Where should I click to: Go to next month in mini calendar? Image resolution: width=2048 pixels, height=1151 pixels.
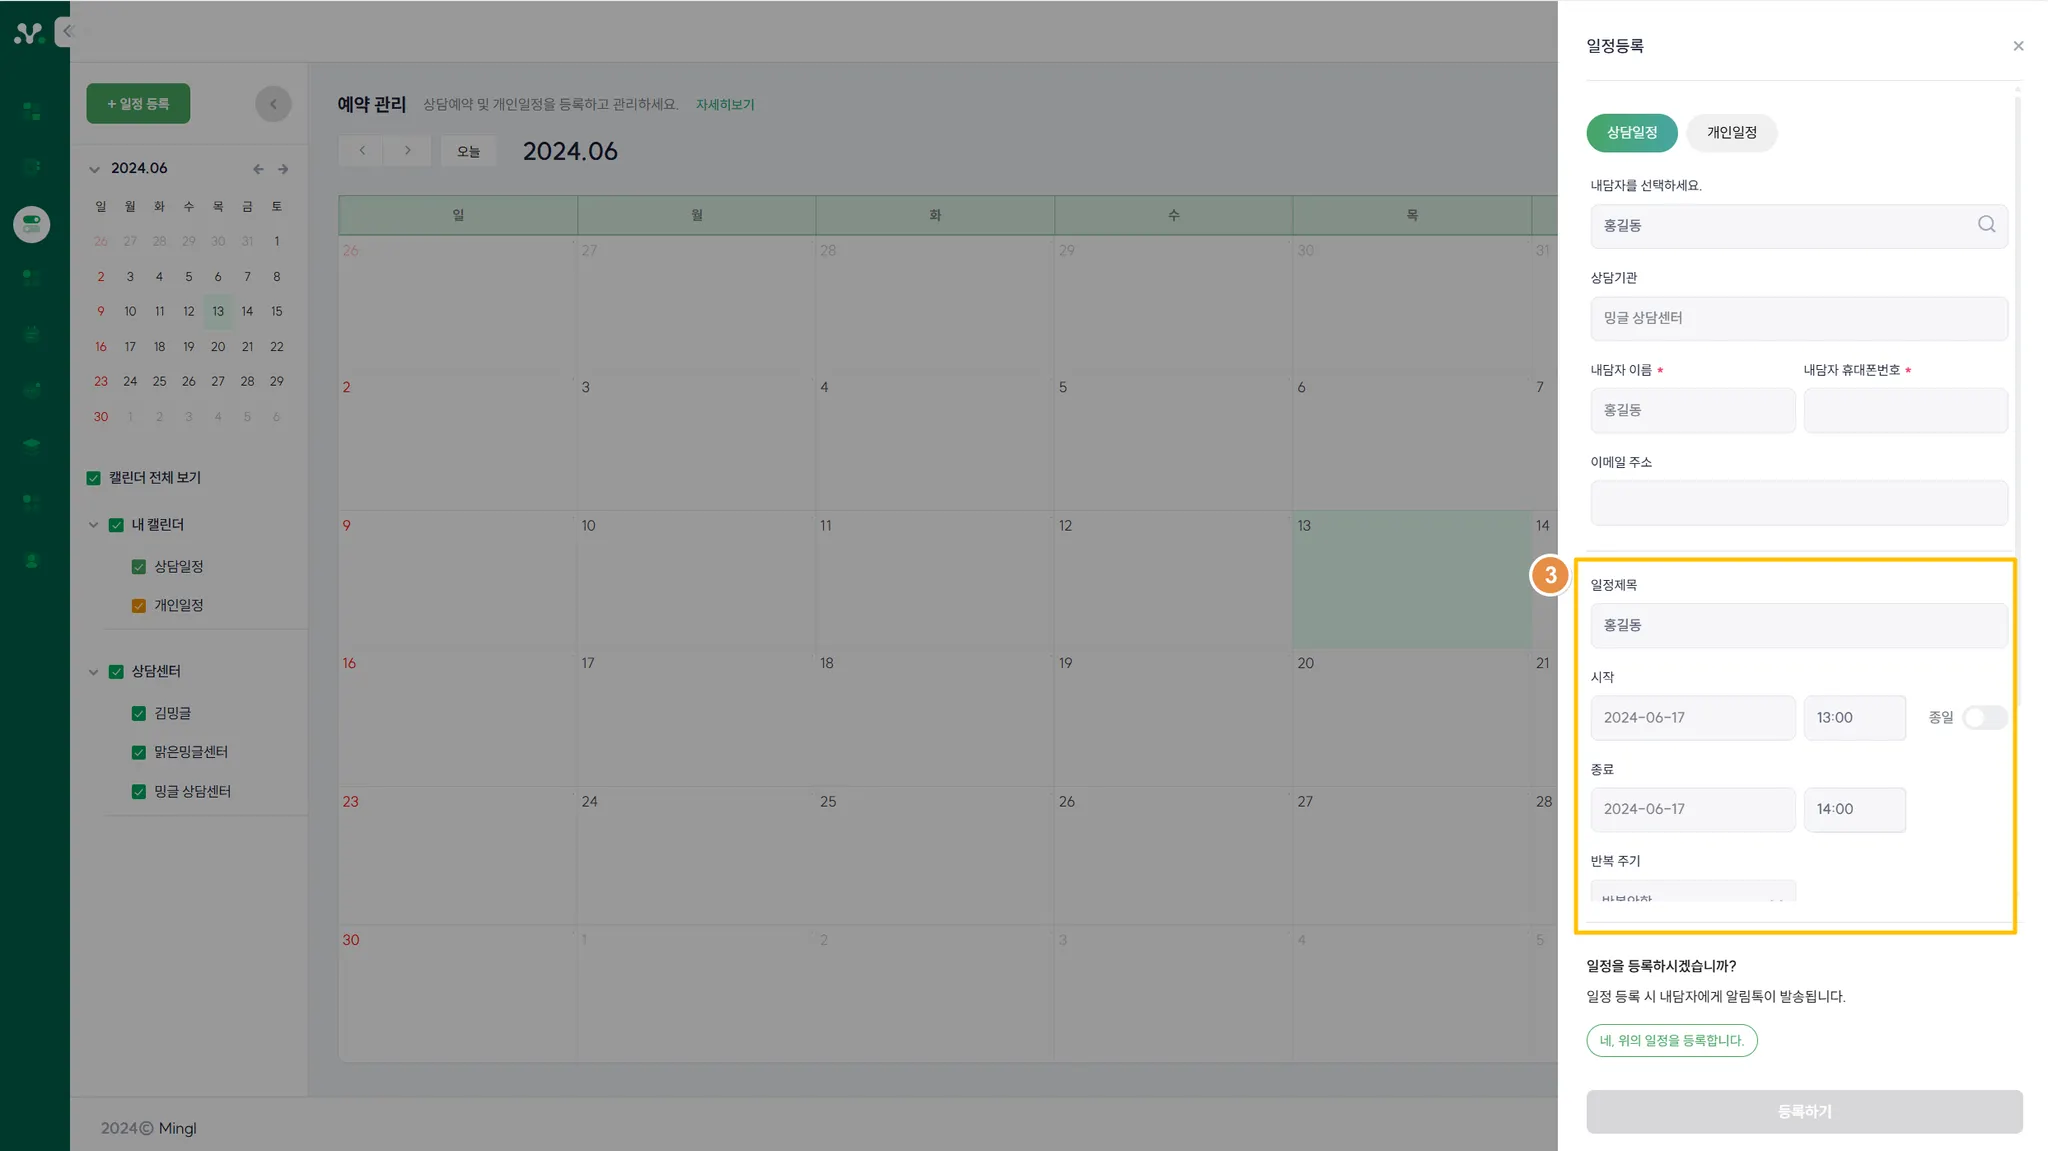pos(283,169)
